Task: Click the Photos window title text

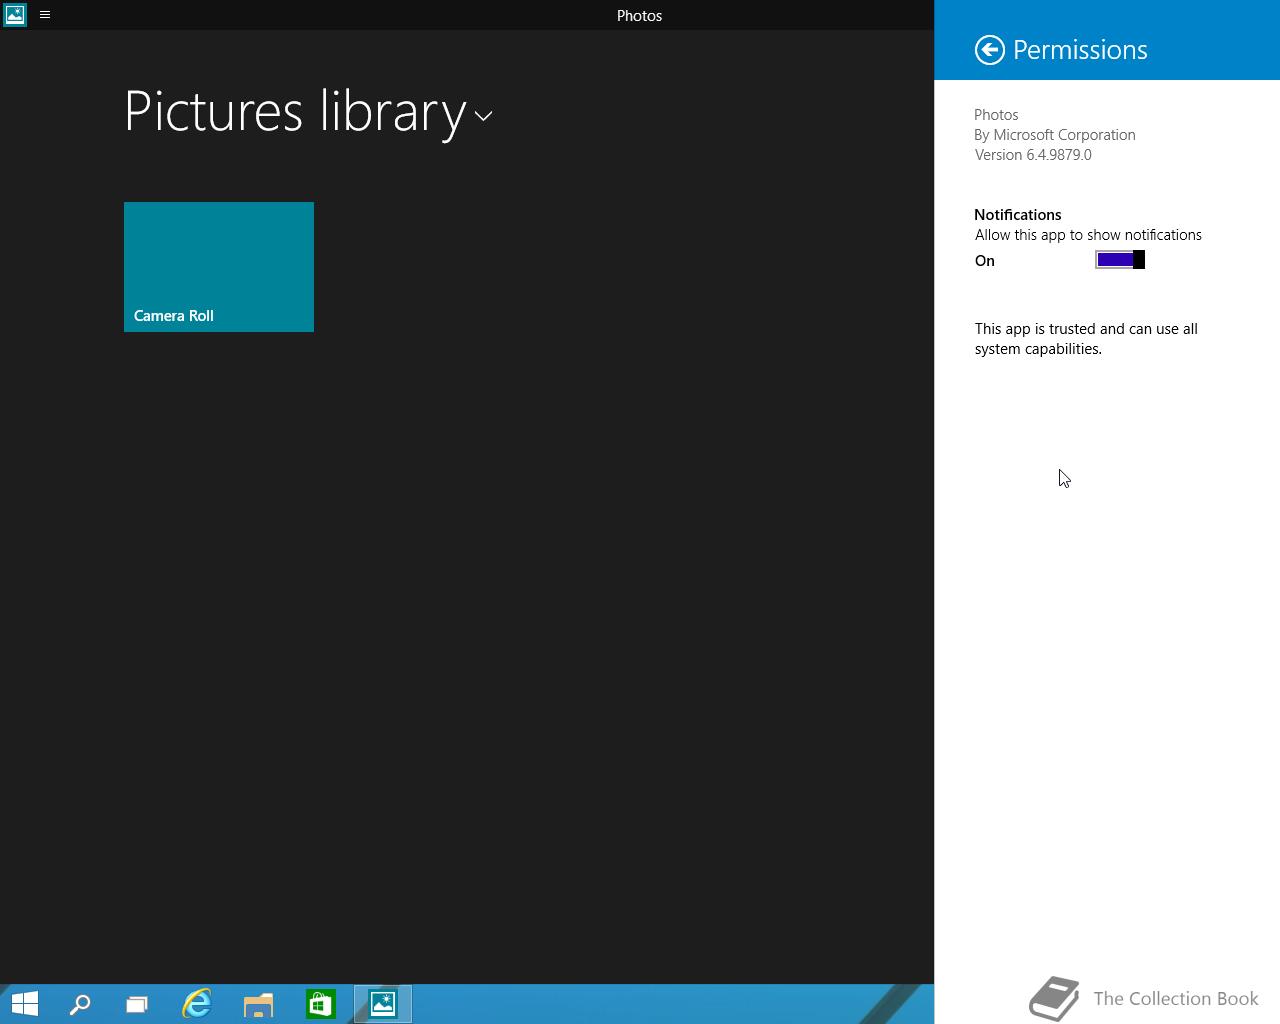Action: point(640,15)
